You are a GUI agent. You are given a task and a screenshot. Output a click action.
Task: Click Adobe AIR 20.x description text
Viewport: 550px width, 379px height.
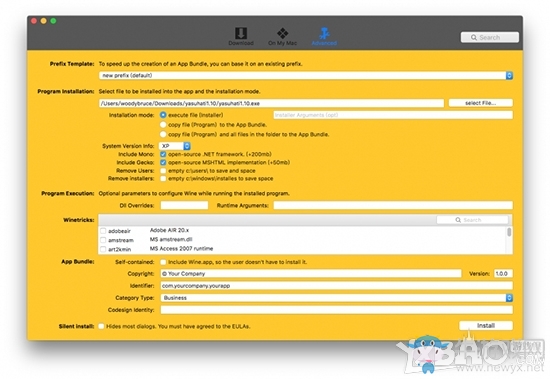(x=169, y=230)
